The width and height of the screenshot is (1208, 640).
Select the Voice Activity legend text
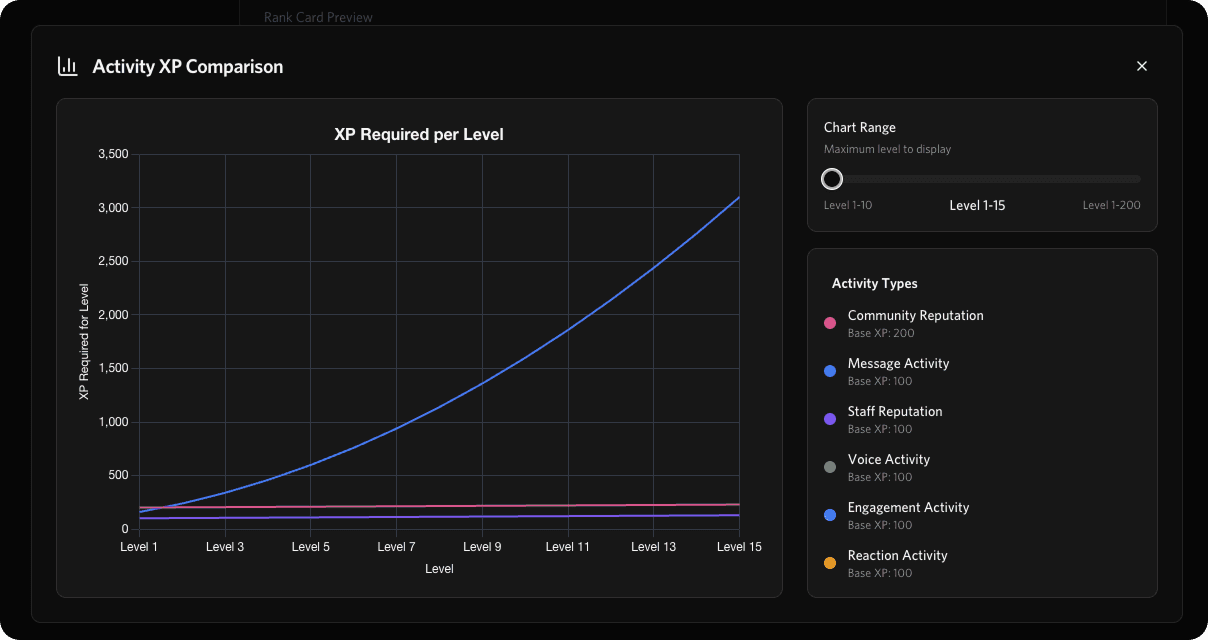click(x=888, y=459)
